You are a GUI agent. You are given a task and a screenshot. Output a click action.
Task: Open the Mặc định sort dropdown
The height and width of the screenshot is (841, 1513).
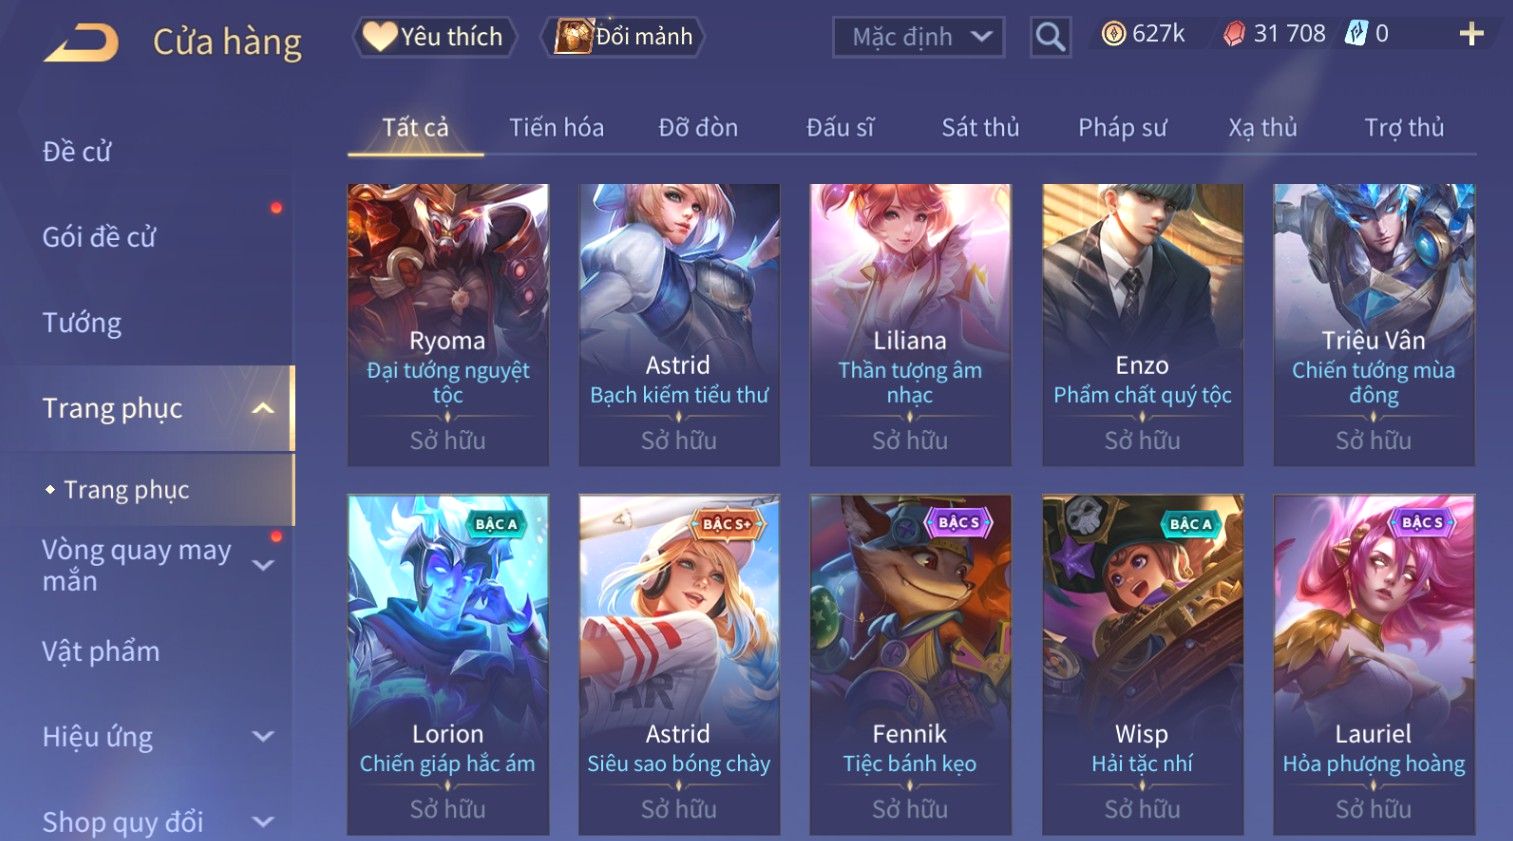click(x=918, y=37)
